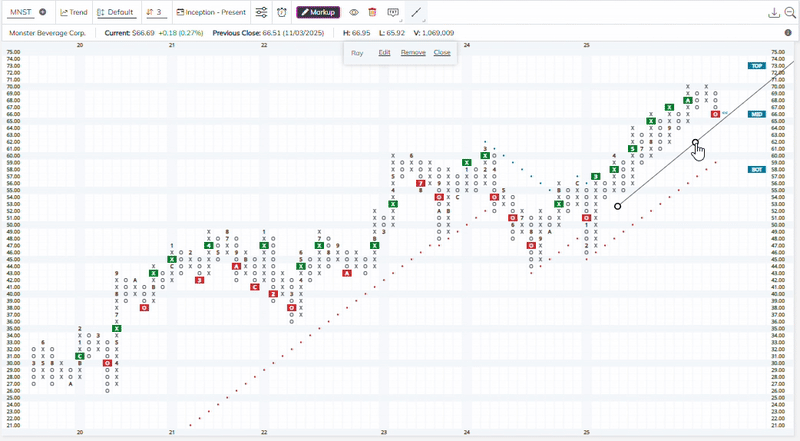This screenshot has width=800, height=441.
Task: Click the V: 1,069,009 volume text
Action: 434,33
